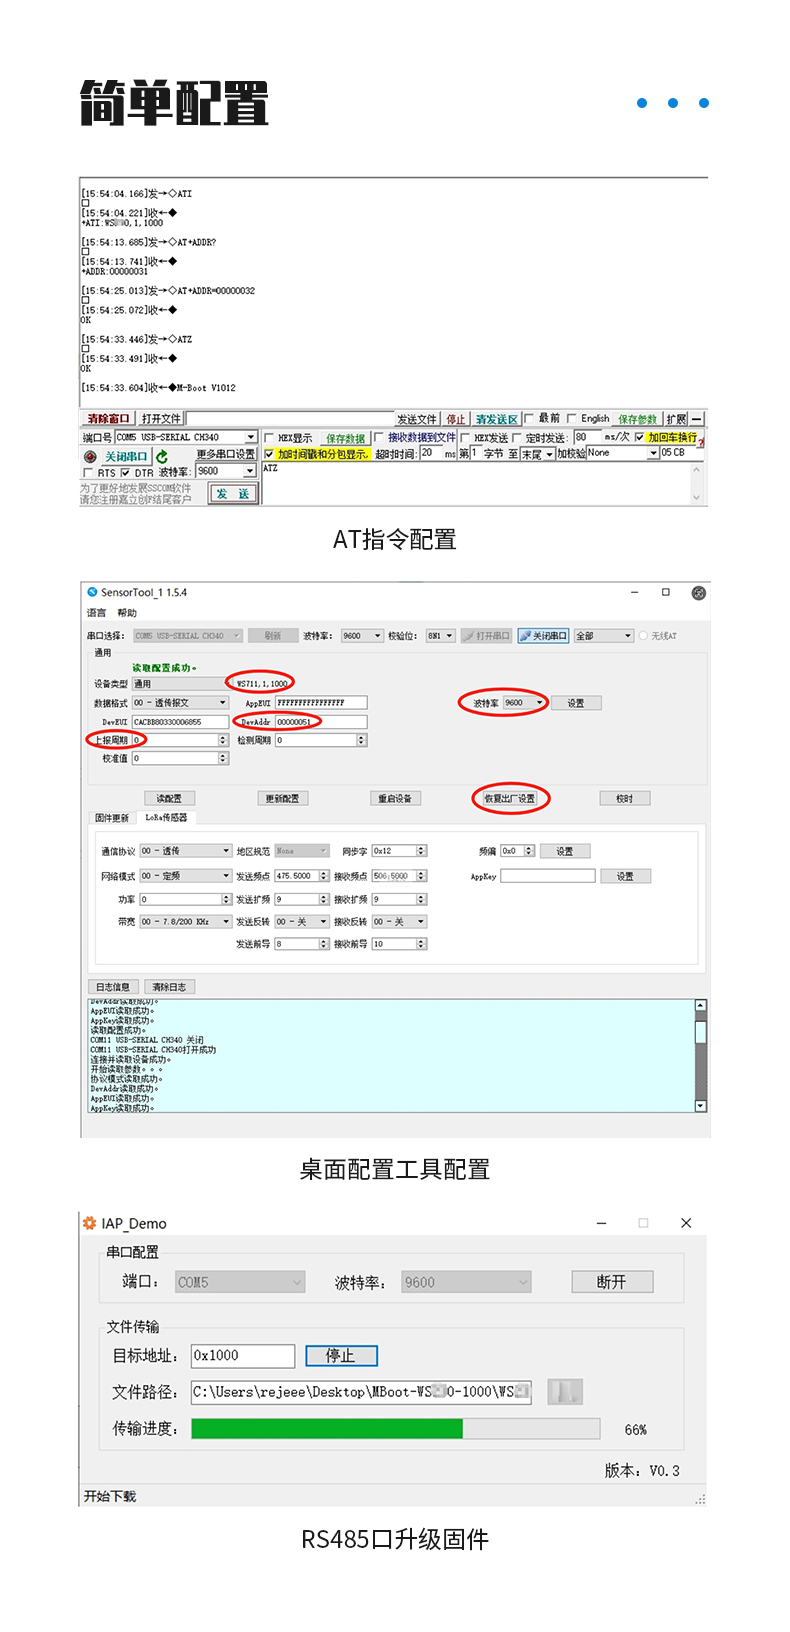Check the 最前 checkbox

530,419
